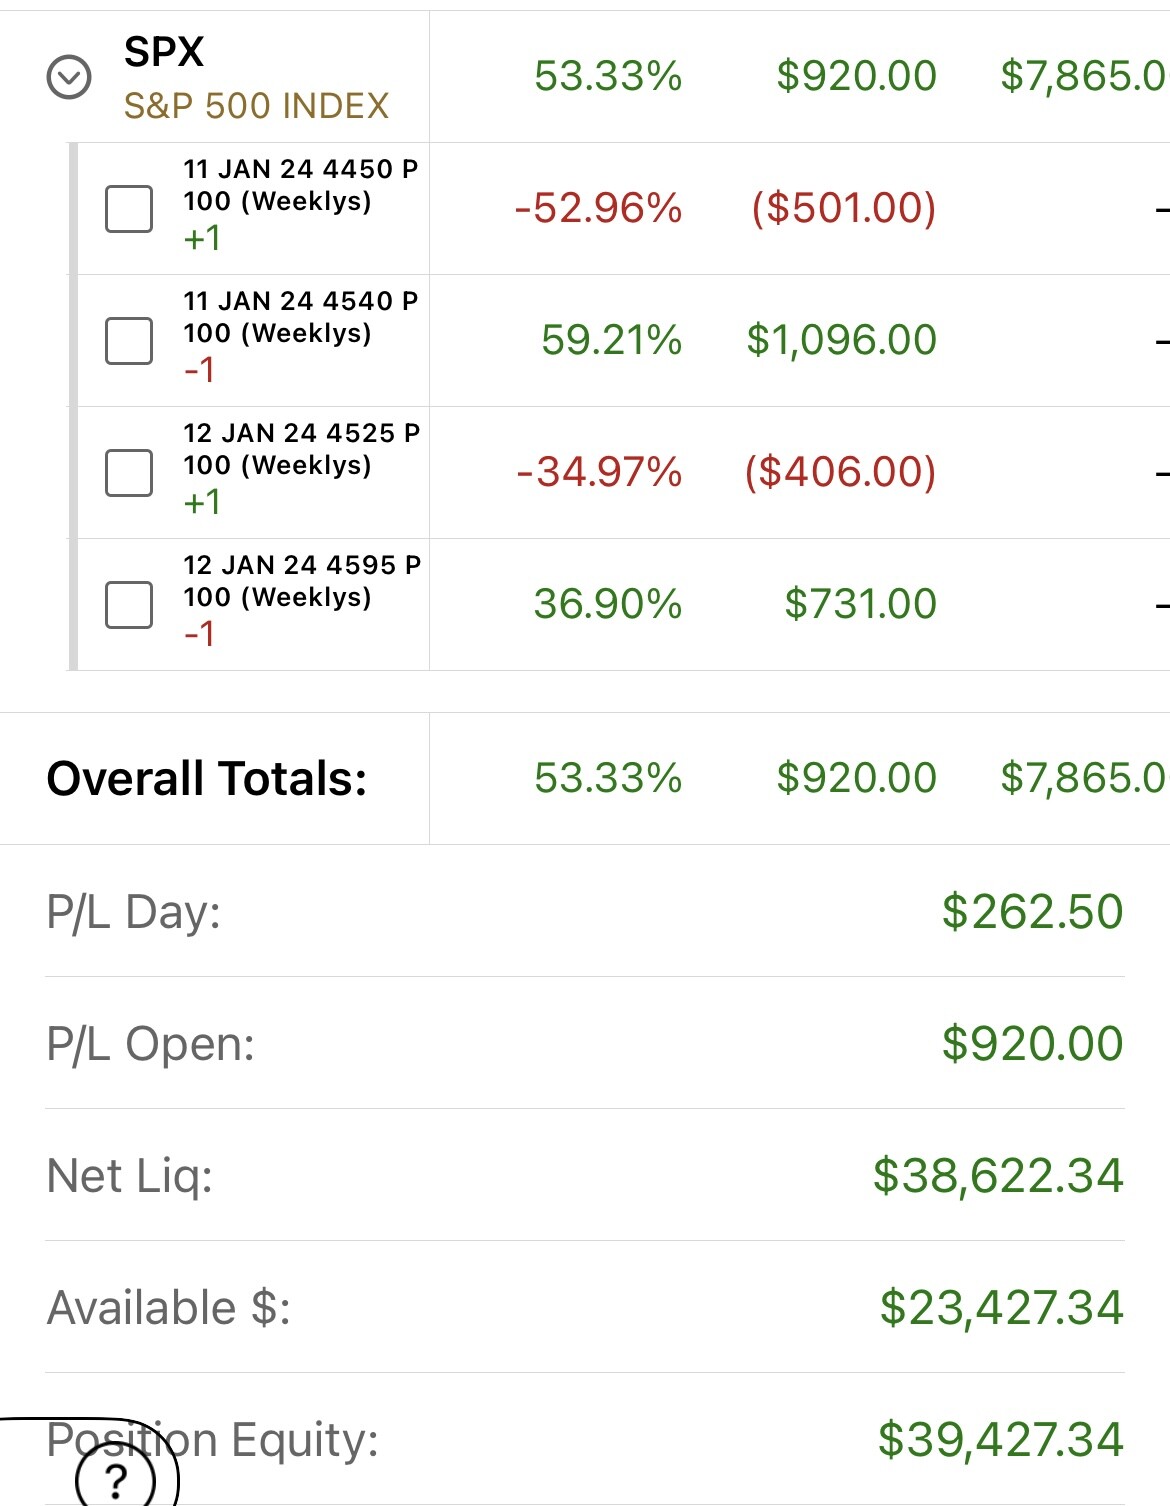Tap the Position Equity value $39,427.34
Viewport: 1170px width, 1506px height.
pyautogui.click(x=1001, y=1440)
